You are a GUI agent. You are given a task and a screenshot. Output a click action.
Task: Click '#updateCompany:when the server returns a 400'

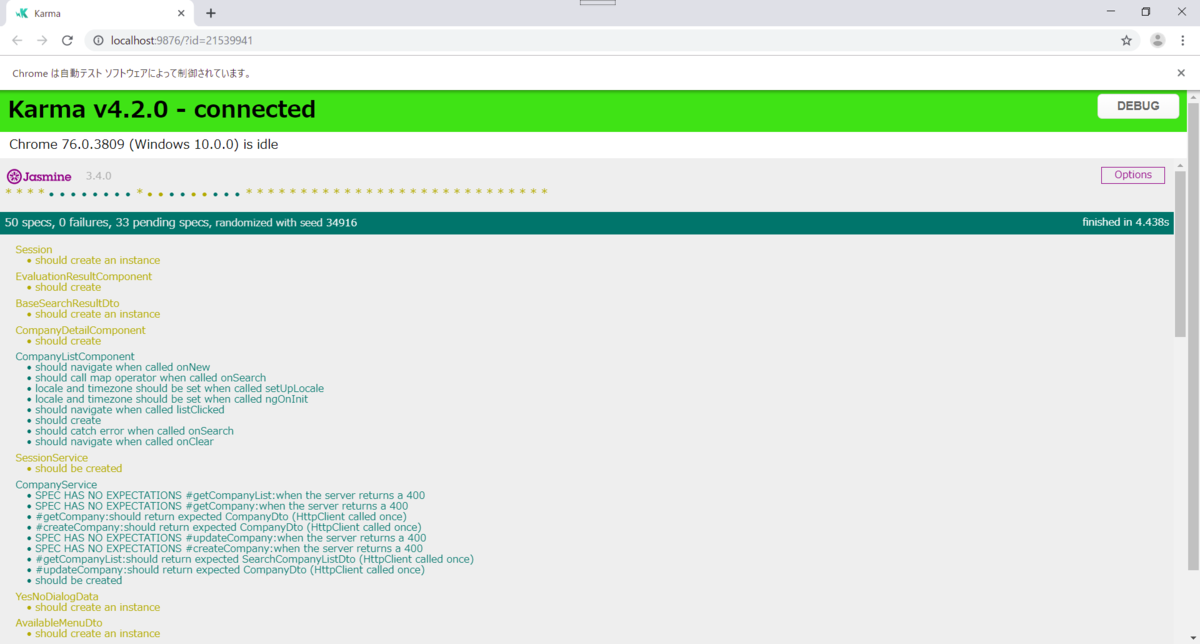click(x=231, y=538)
